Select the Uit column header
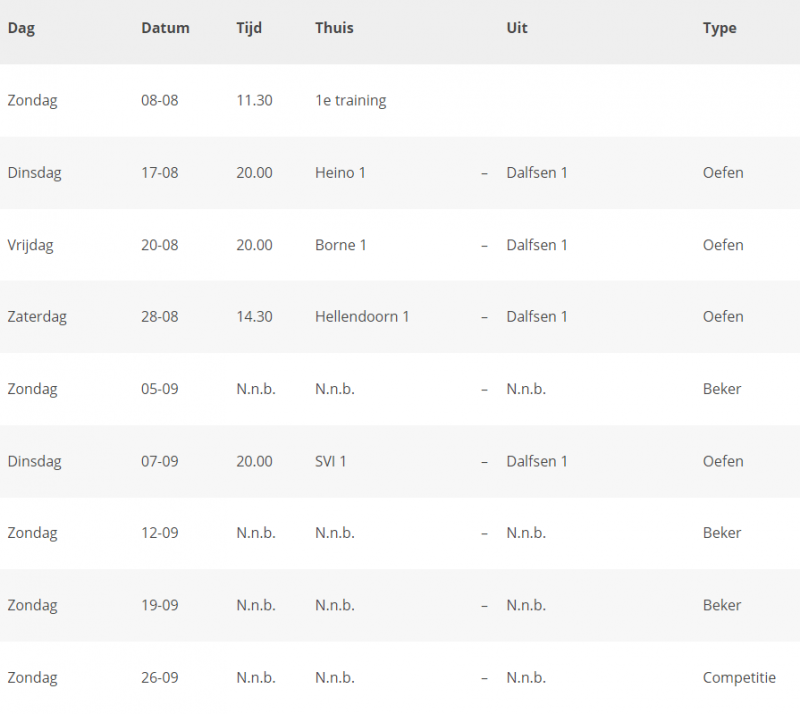 point(517,28)
